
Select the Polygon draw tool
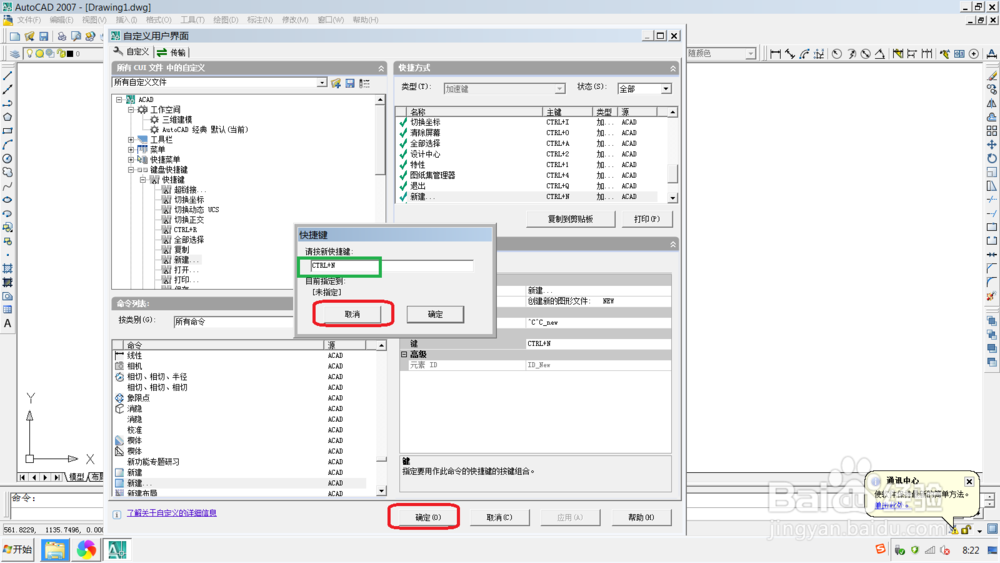8,117
